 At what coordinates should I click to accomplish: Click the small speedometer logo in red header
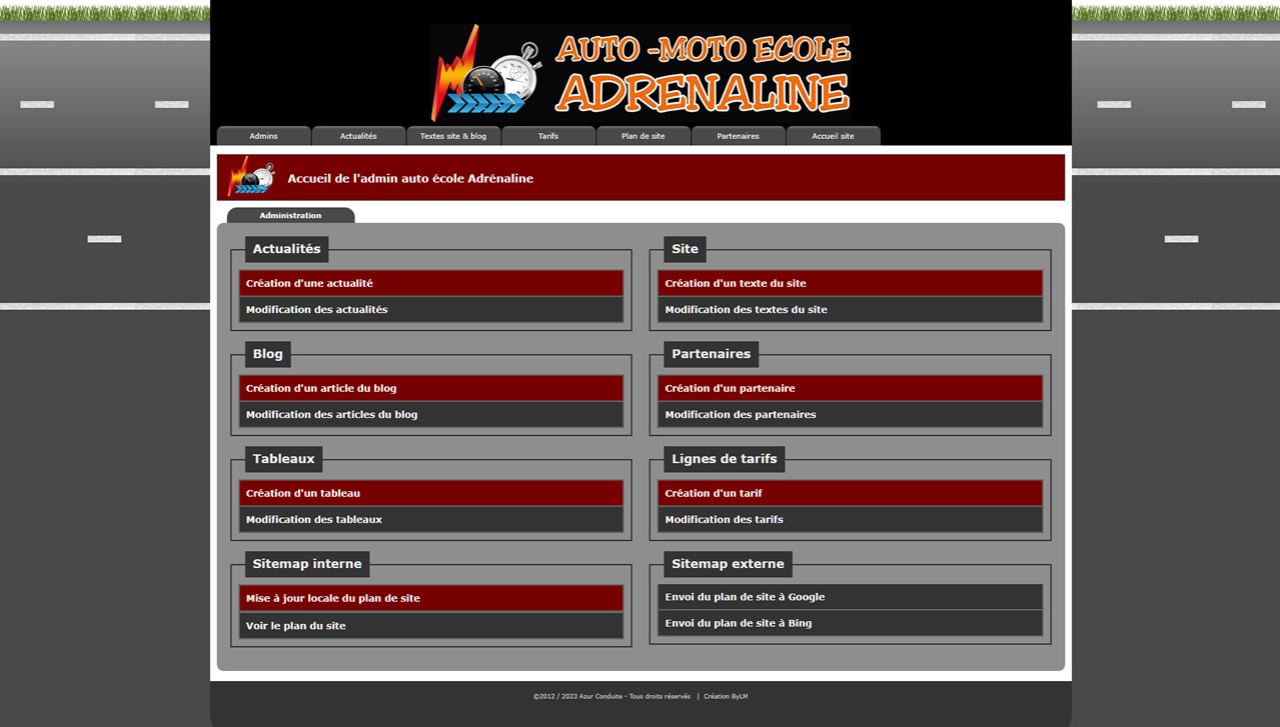pos(251,177)
